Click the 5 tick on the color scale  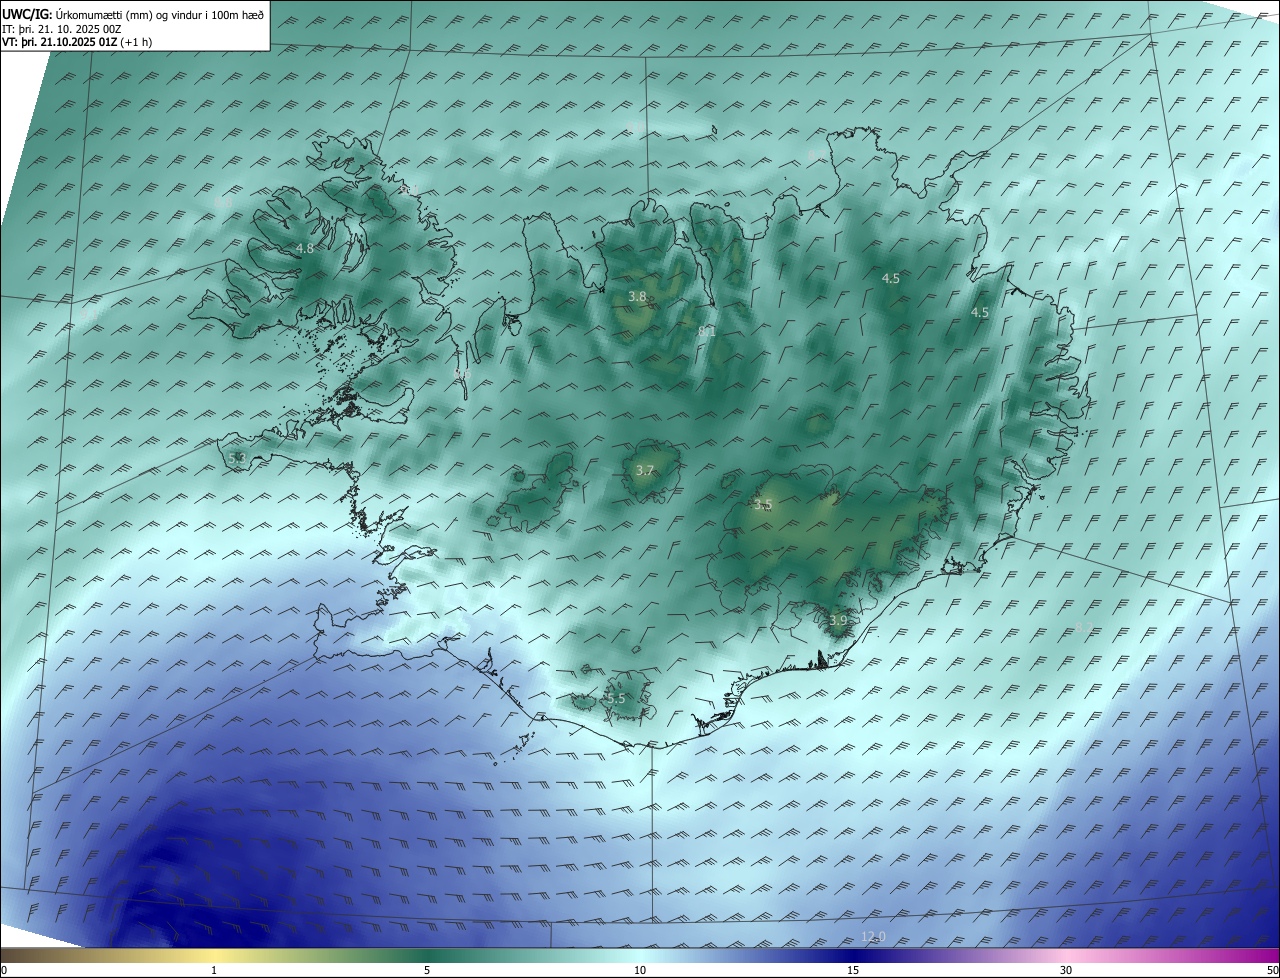(x=427, y=970)
